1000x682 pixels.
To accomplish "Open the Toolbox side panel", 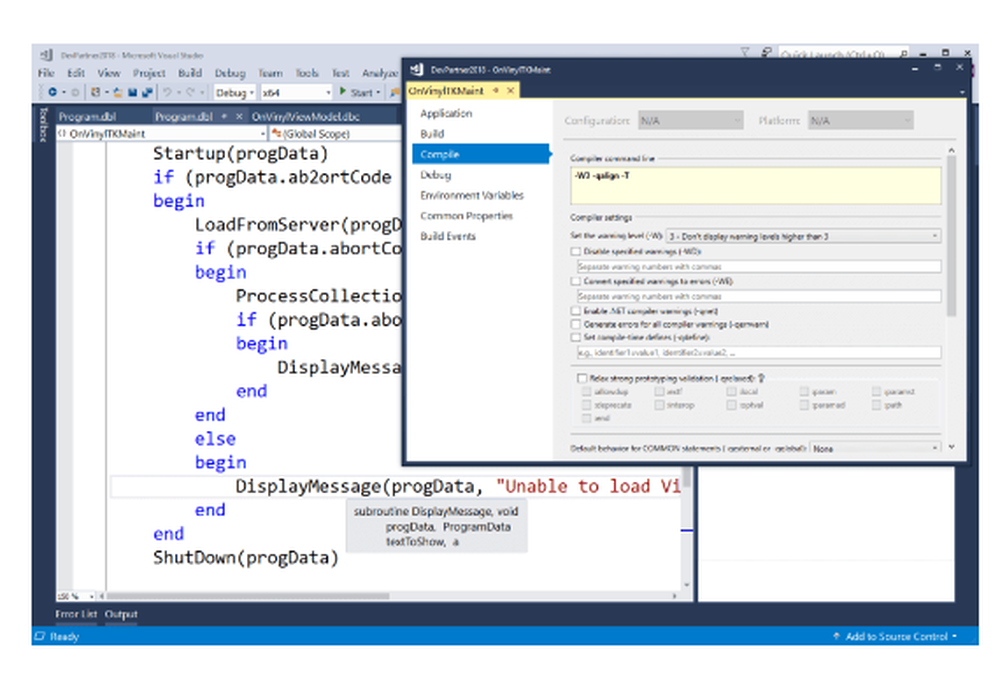I will [x=43, y=124].
